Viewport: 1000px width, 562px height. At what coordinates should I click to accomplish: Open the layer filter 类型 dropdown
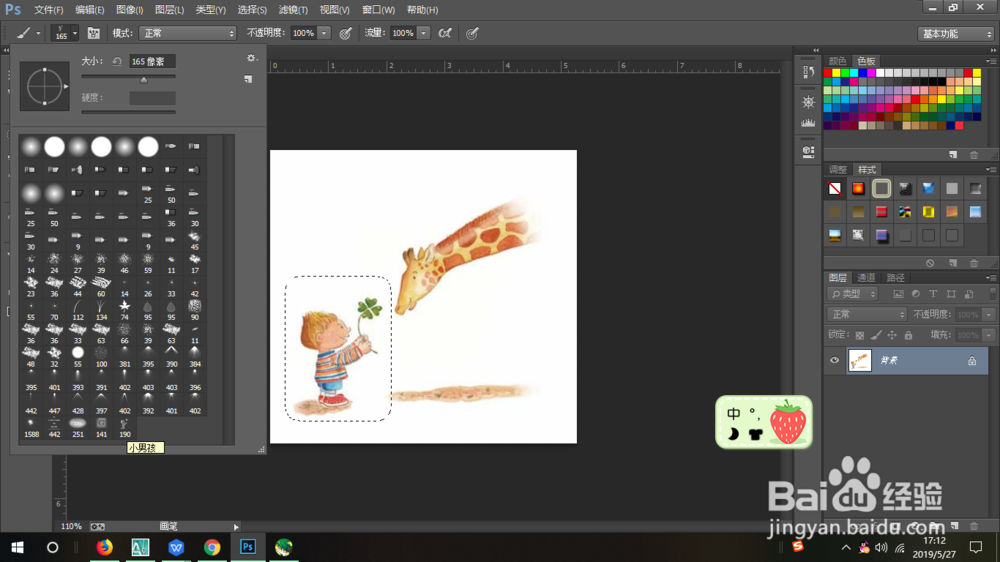click(853, 294)
